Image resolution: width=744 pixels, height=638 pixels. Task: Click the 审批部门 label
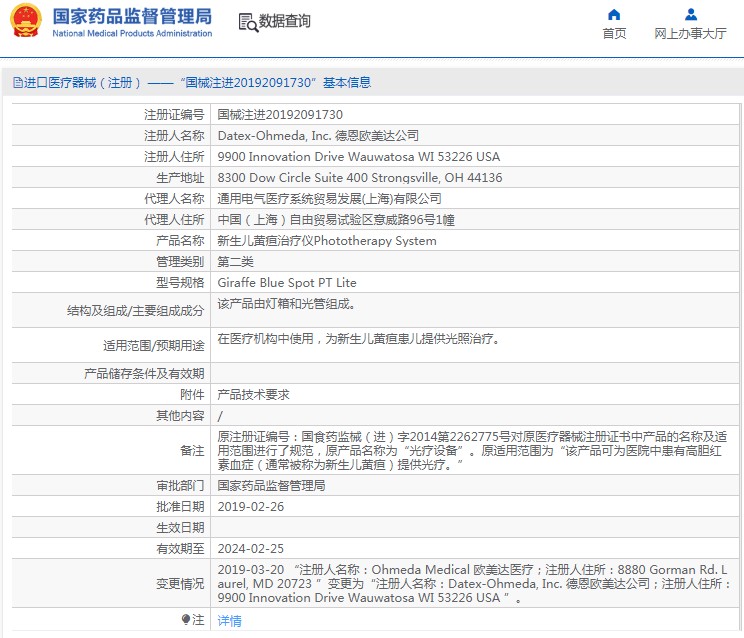[180, 486]
